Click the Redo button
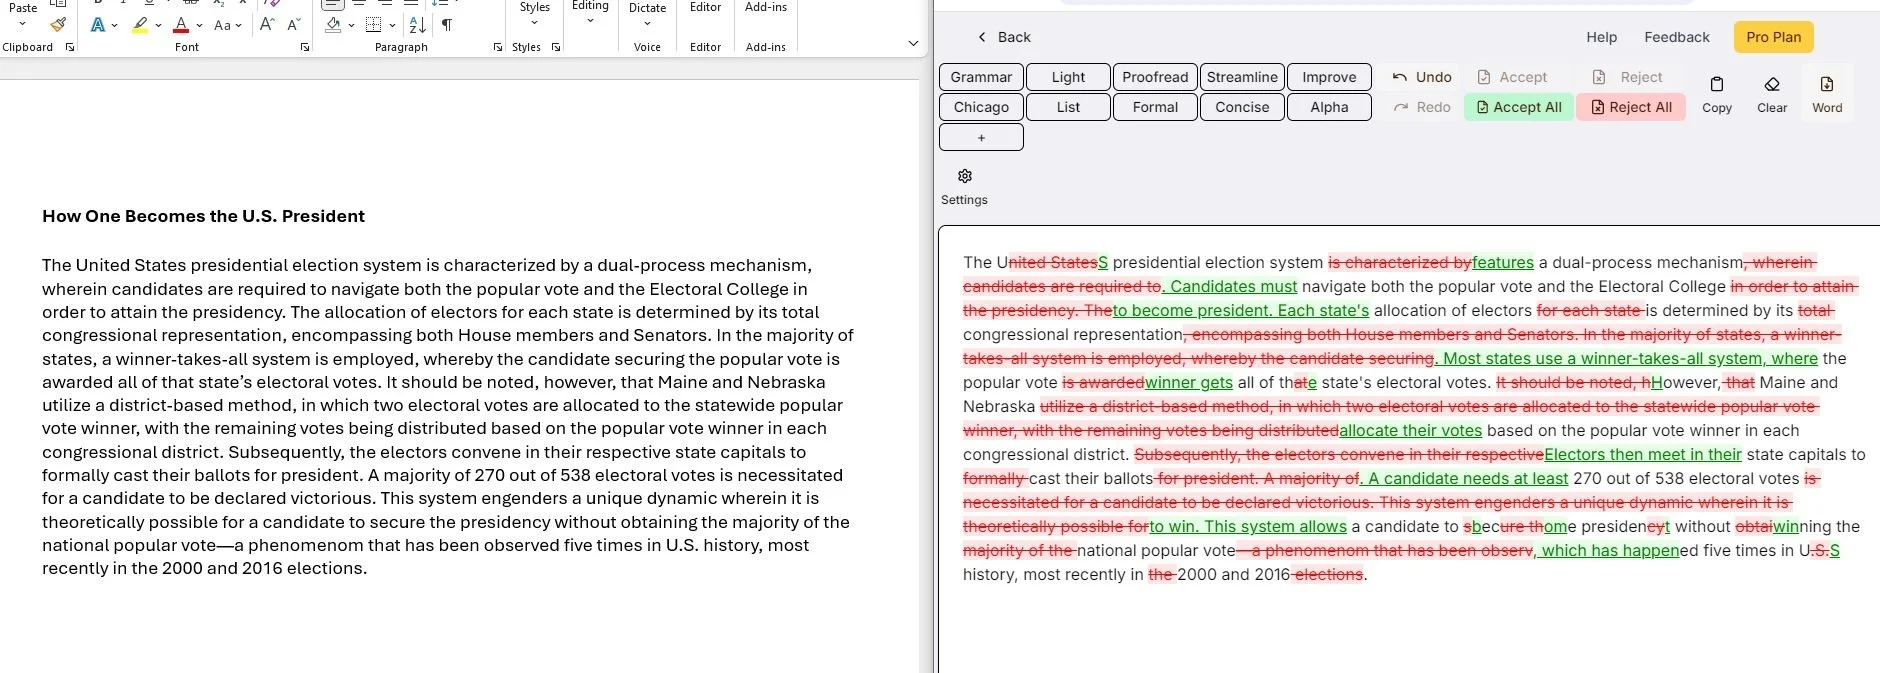Viewport: 1880px width, 673px height. pyautogui.click(x=1422, y=107)
